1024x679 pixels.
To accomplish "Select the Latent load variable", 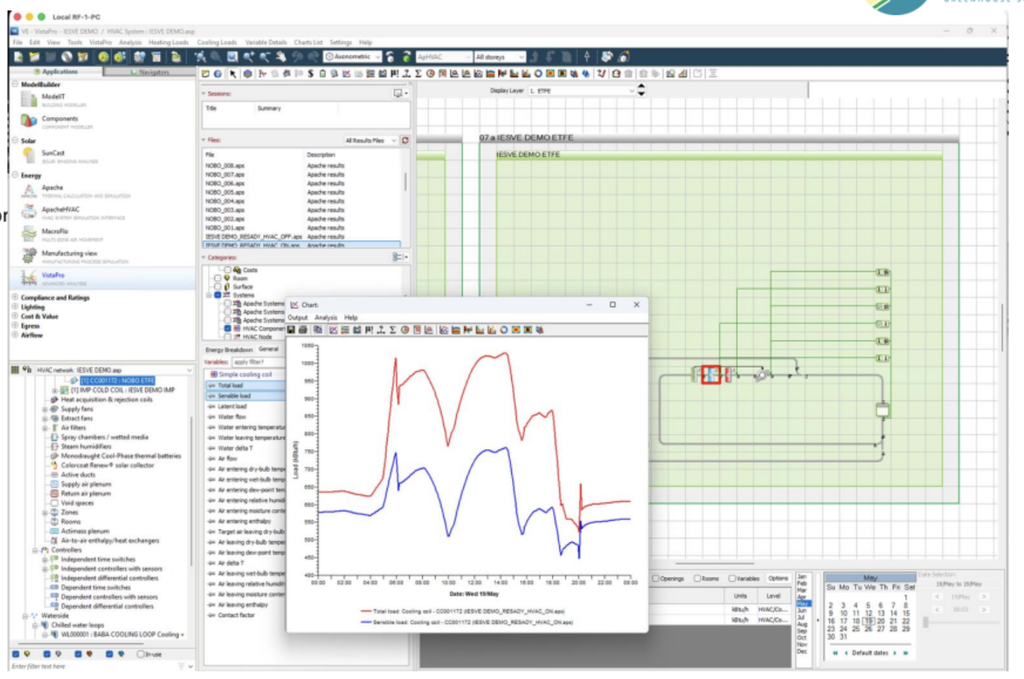I will (x=232, y=406).
